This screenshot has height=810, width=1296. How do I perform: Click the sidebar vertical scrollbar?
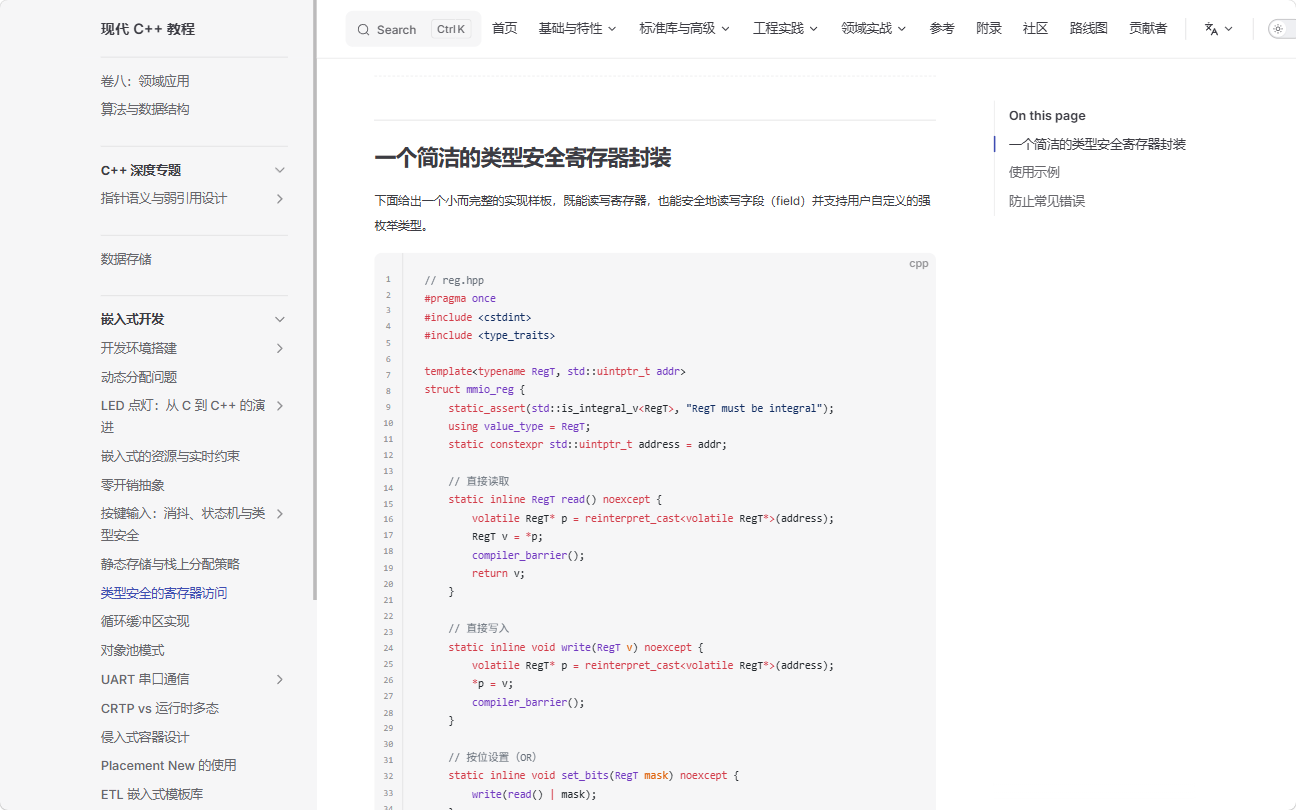click(x=315, y=300)
